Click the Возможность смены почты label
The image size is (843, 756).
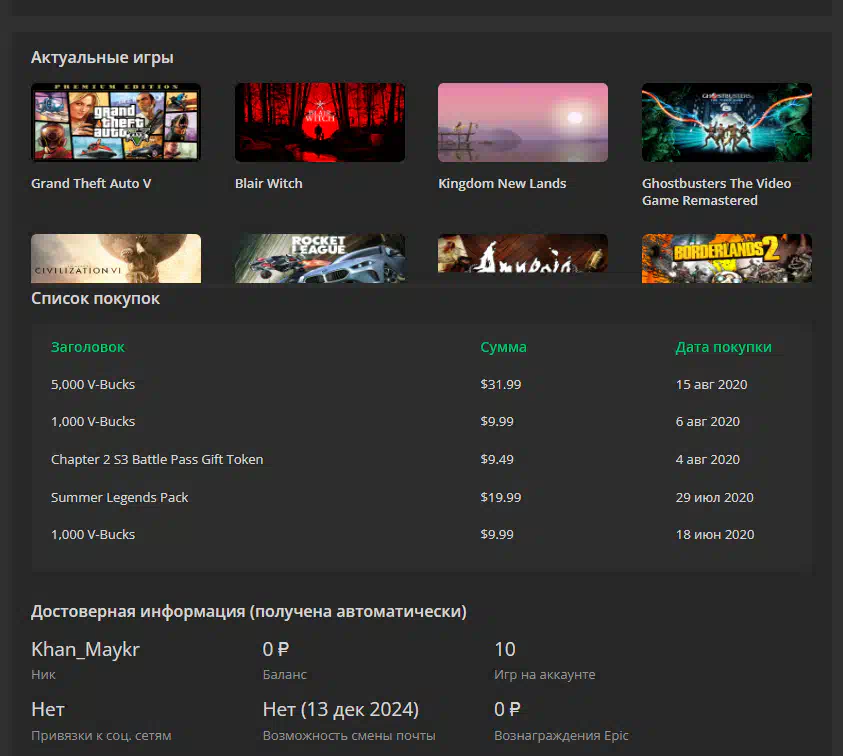349,736
